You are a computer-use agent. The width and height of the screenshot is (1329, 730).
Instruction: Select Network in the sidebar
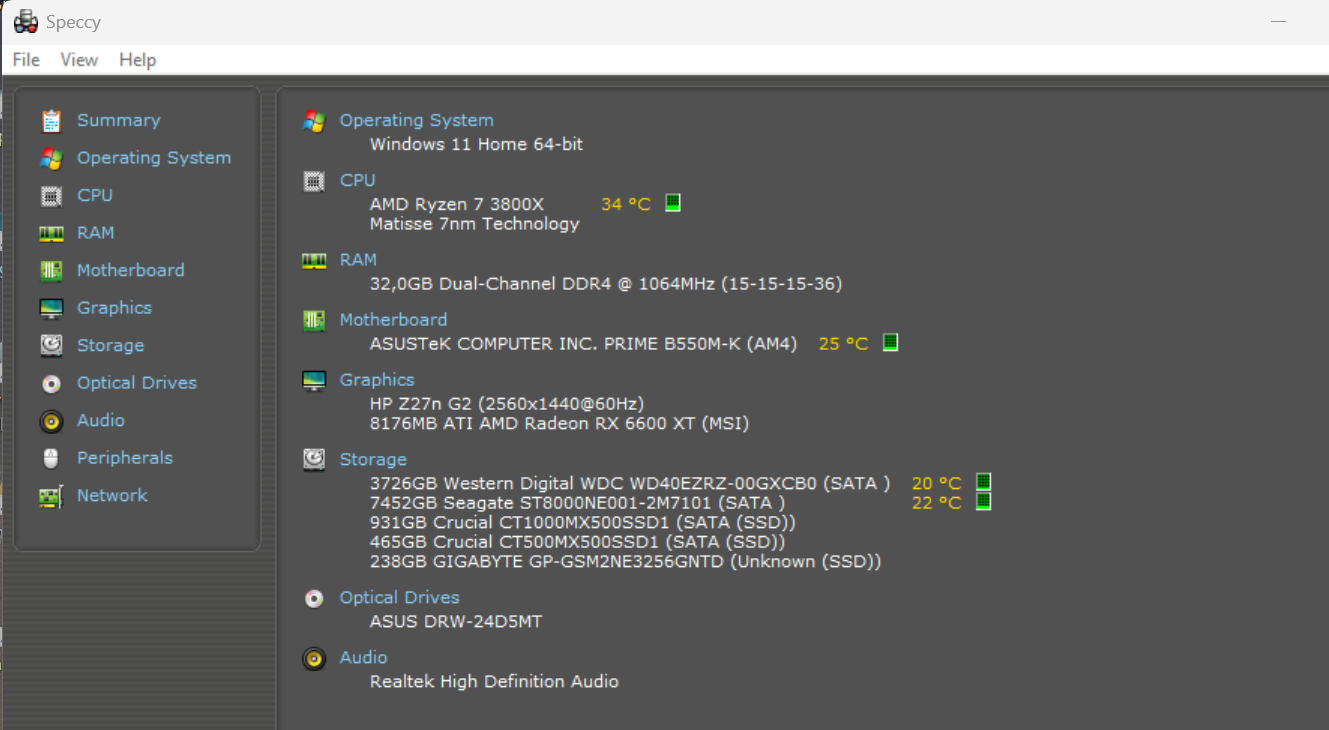tap(112, 495)
